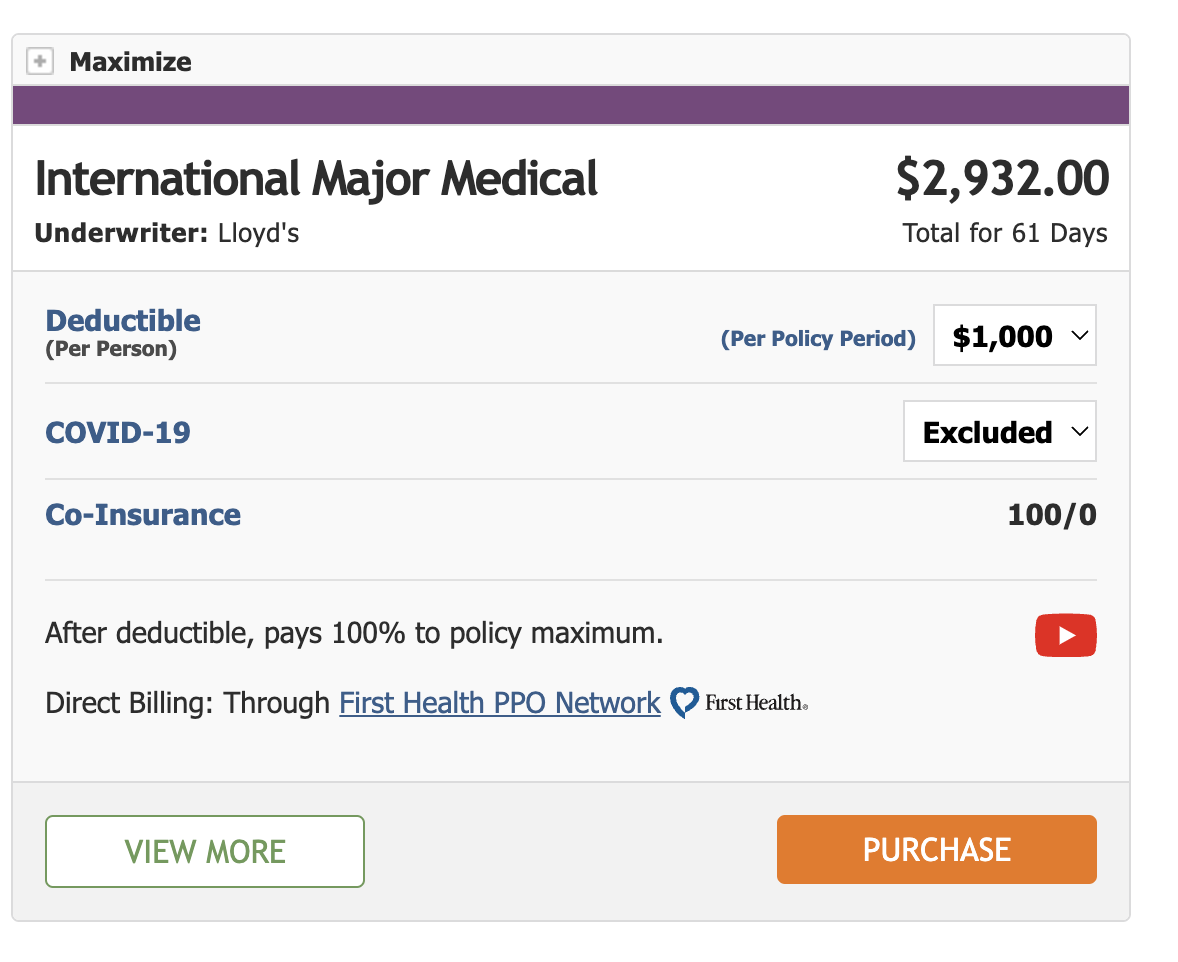1178x962 pixels.
Task: Click the $2,932.00 total price
Action: 1002,179
